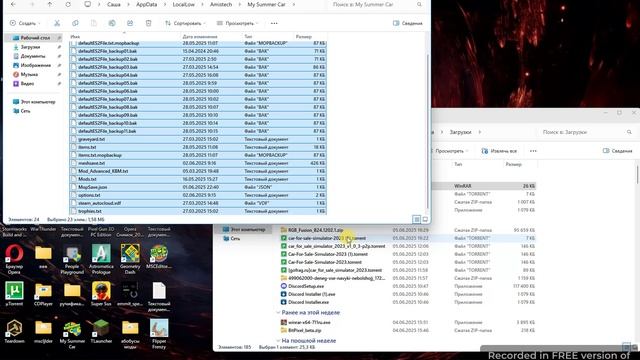The width and height of the screenshot is (640, 360).
Task: Toggle Сведения pane in Загрузки window
Action: (x=618, y=151)
